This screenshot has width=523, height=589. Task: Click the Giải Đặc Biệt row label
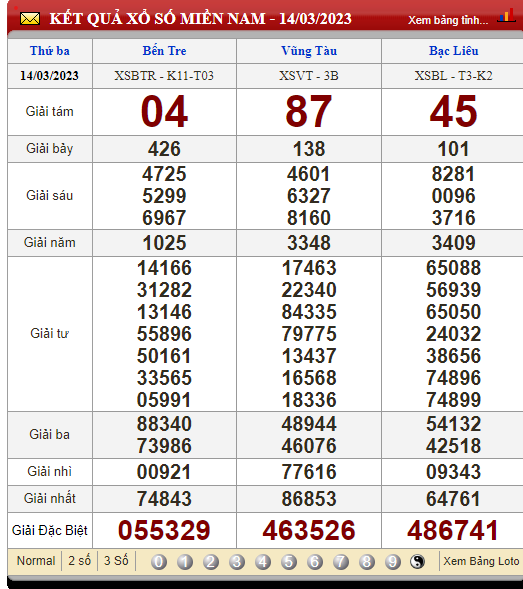point(50,530)
